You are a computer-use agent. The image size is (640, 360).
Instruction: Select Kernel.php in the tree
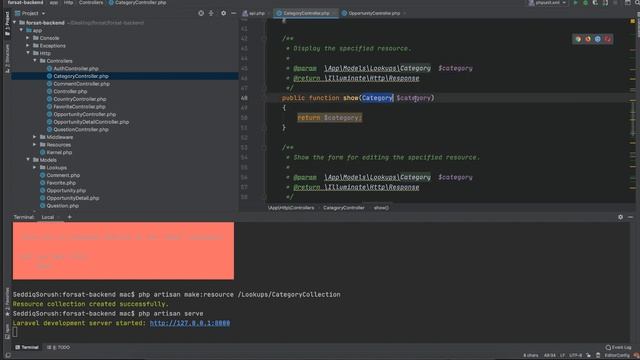tap(59, 152)
